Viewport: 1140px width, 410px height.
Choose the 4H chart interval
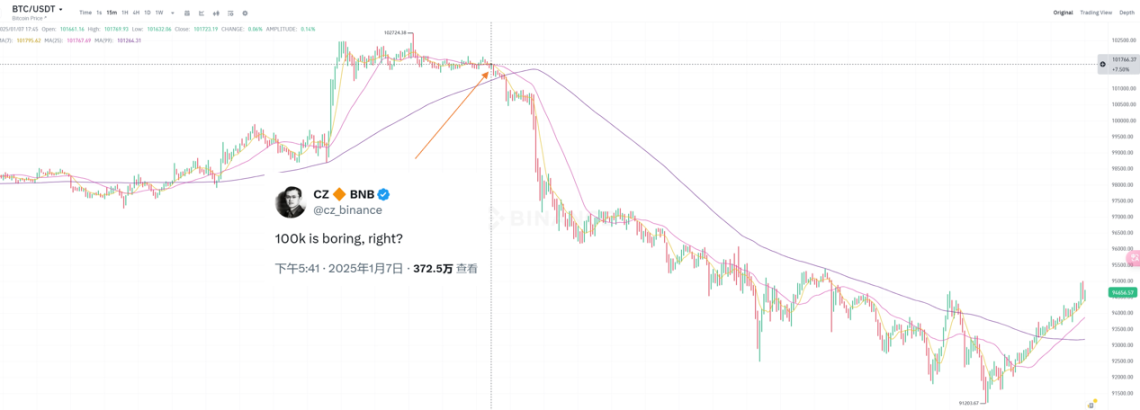pyautogui.click(x=136, y=12)
